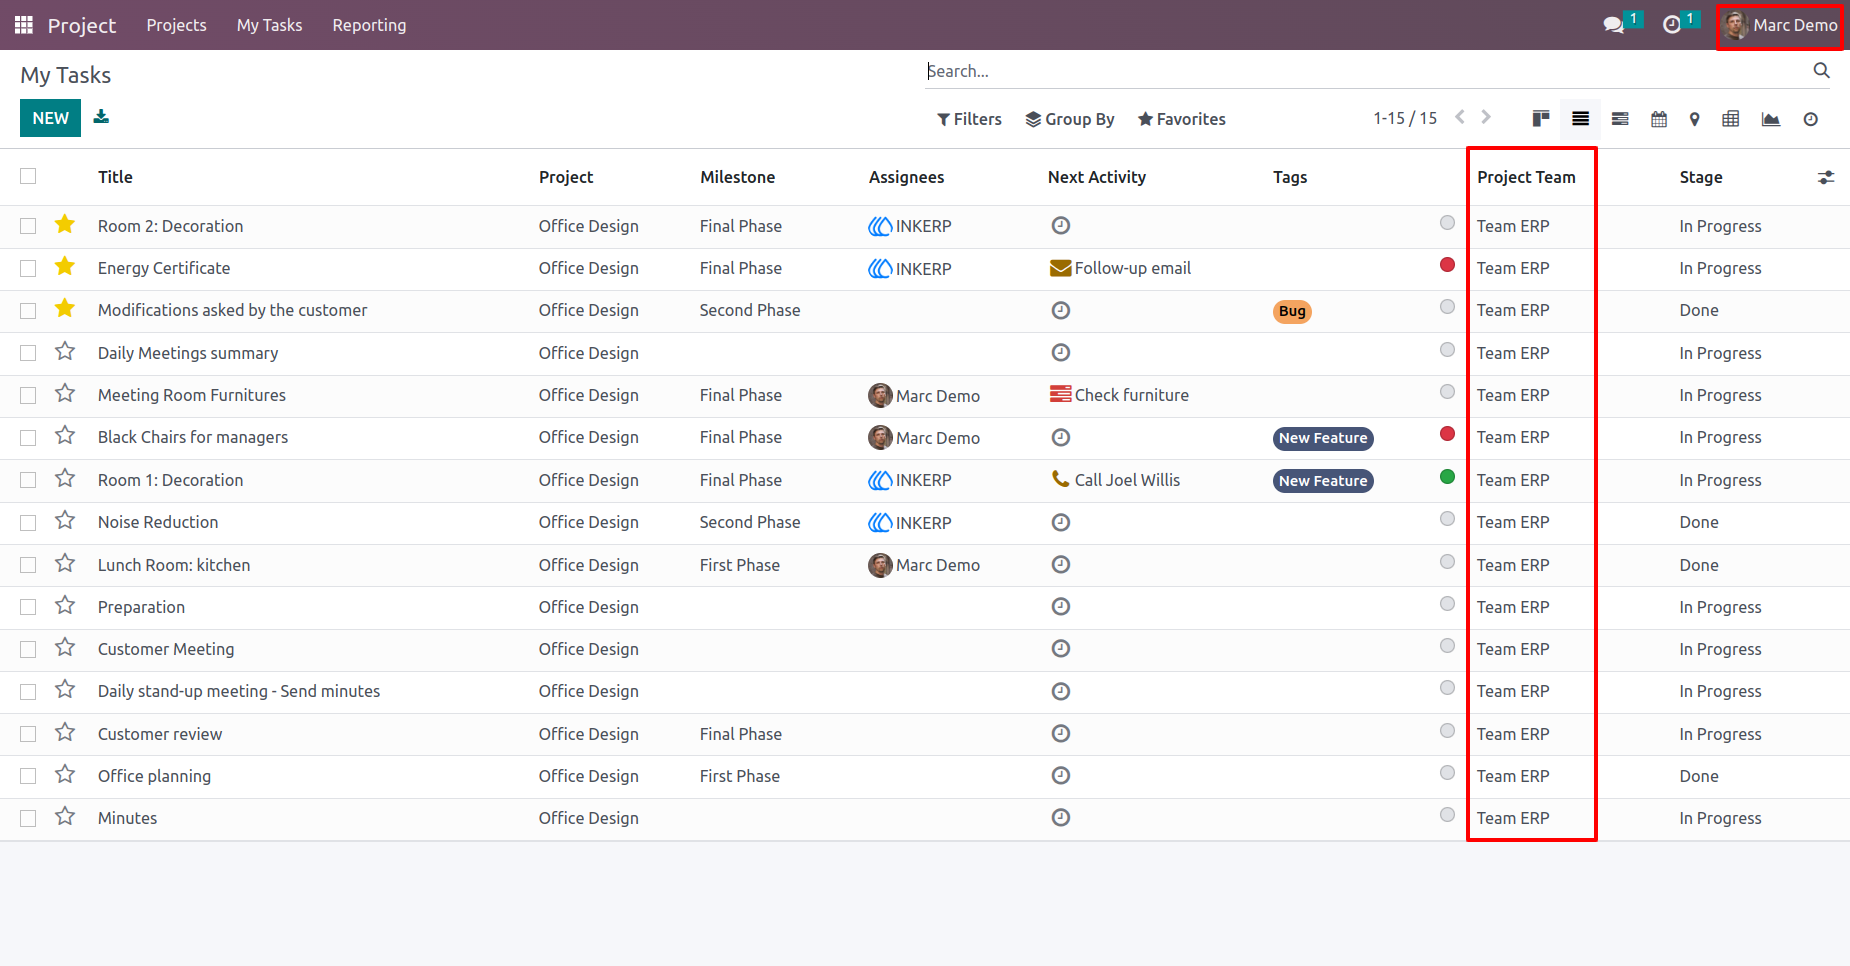Open the apps grid menu icon
The width and height of the screenshot is (1850, 966).
[x=24, y=25]
